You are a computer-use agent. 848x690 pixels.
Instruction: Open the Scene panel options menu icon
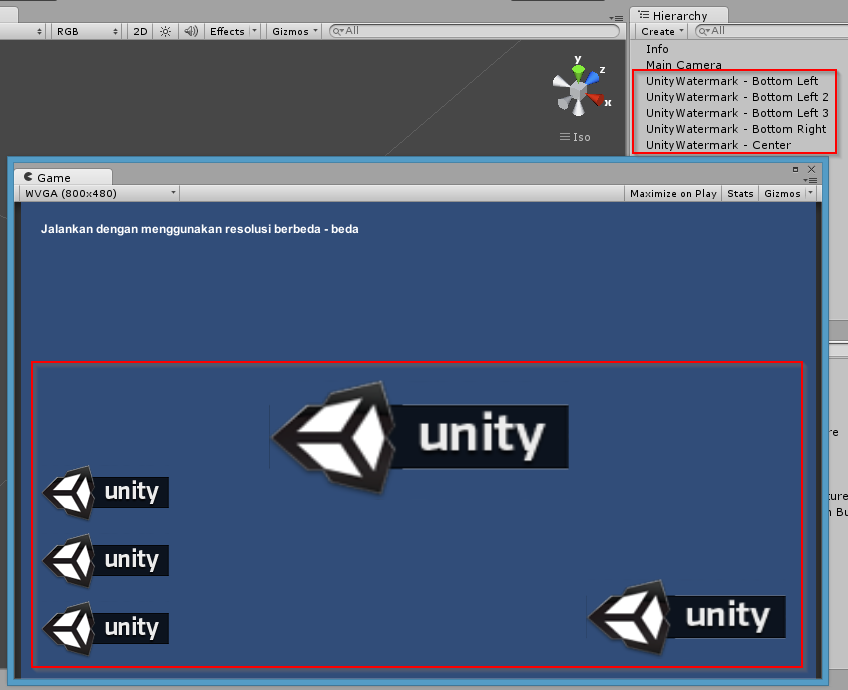[616, 18]
